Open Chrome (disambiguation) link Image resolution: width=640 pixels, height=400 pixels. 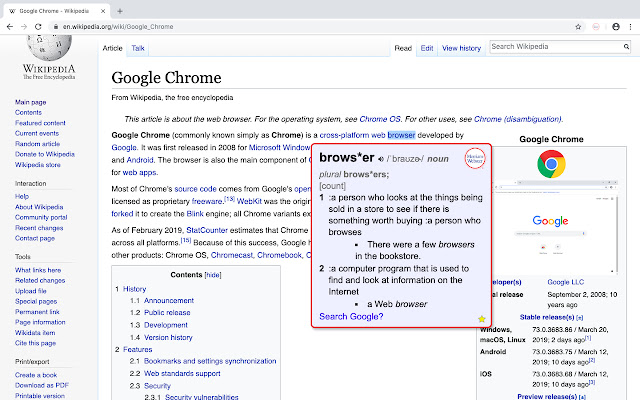(x=518, y=119)
